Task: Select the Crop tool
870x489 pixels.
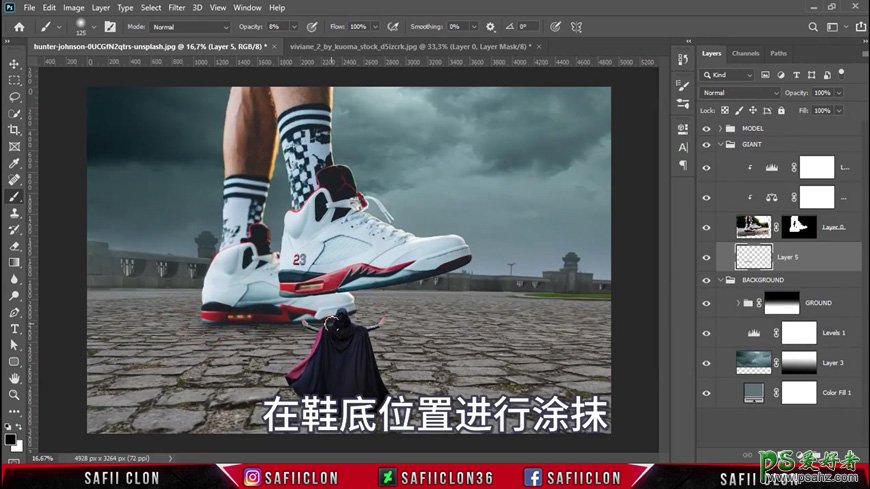Action: coord(14,130)
